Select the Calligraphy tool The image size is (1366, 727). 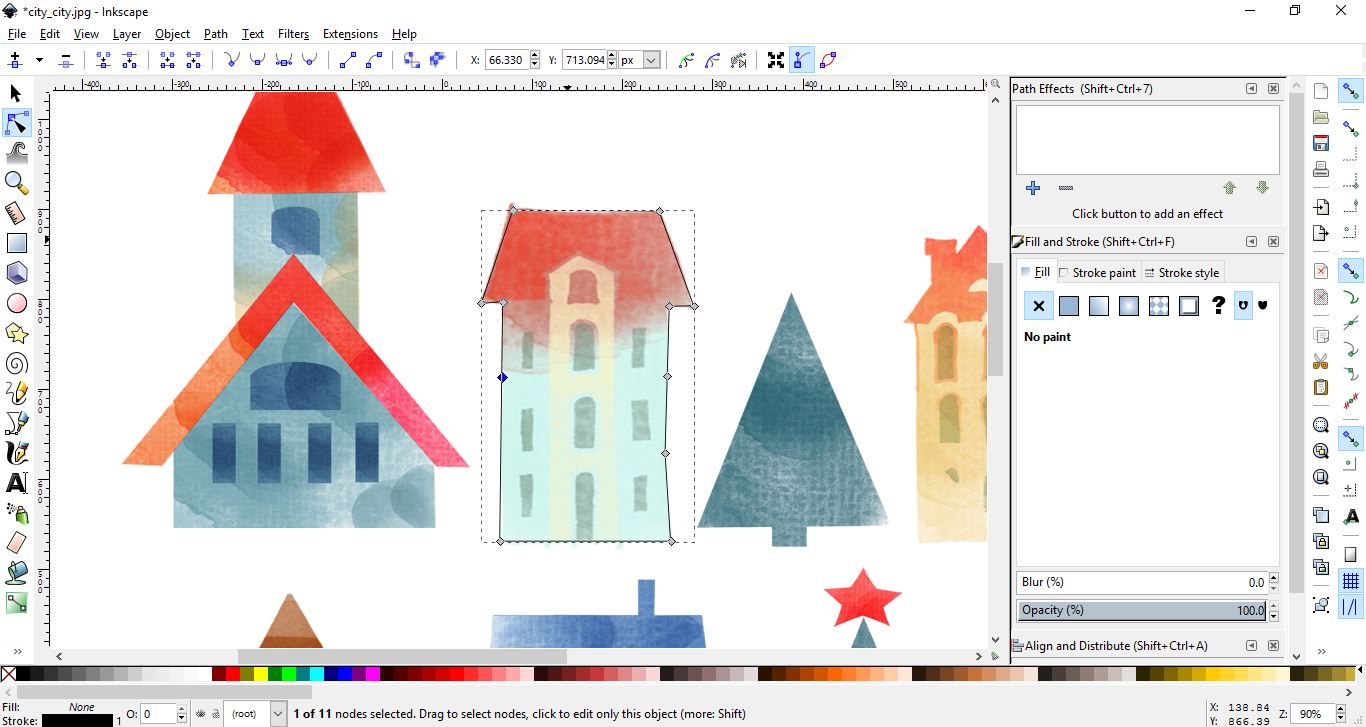[16, 453]
